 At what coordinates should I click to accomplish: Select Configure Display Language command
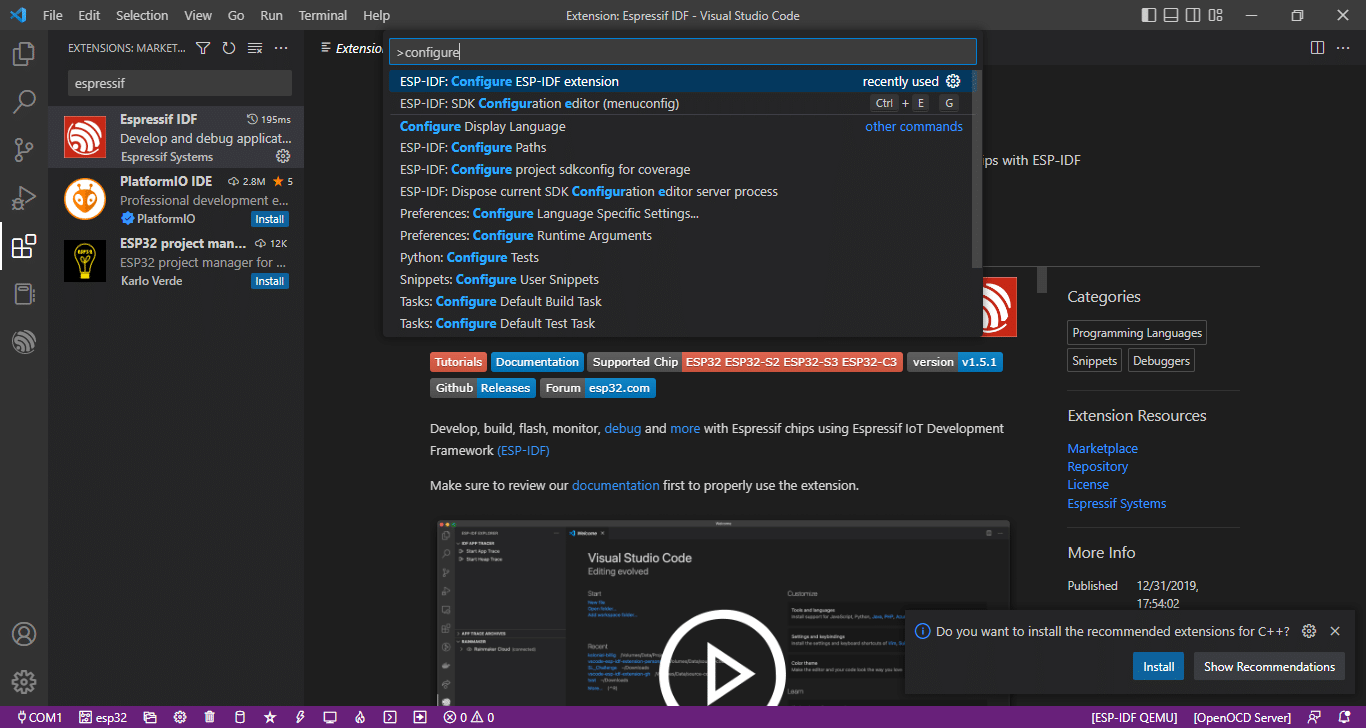679,126
